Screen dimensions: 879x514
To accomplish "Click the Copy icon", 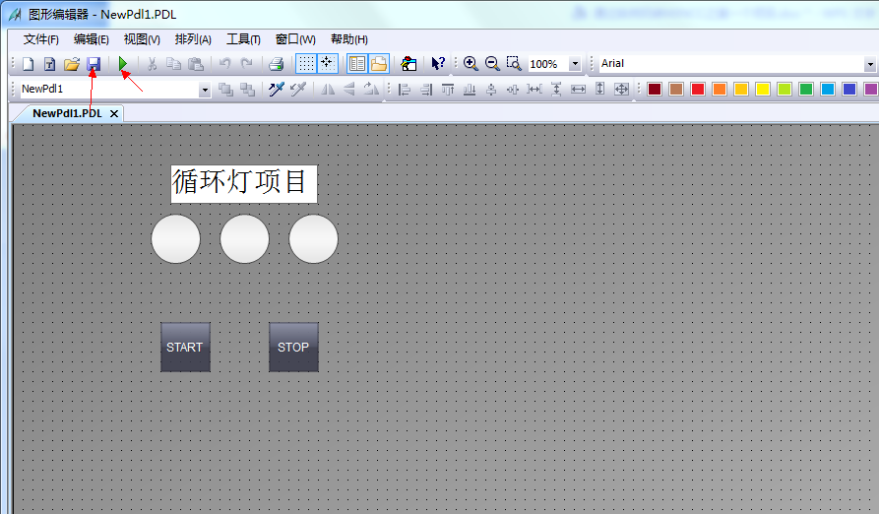I will pos(174,64).
